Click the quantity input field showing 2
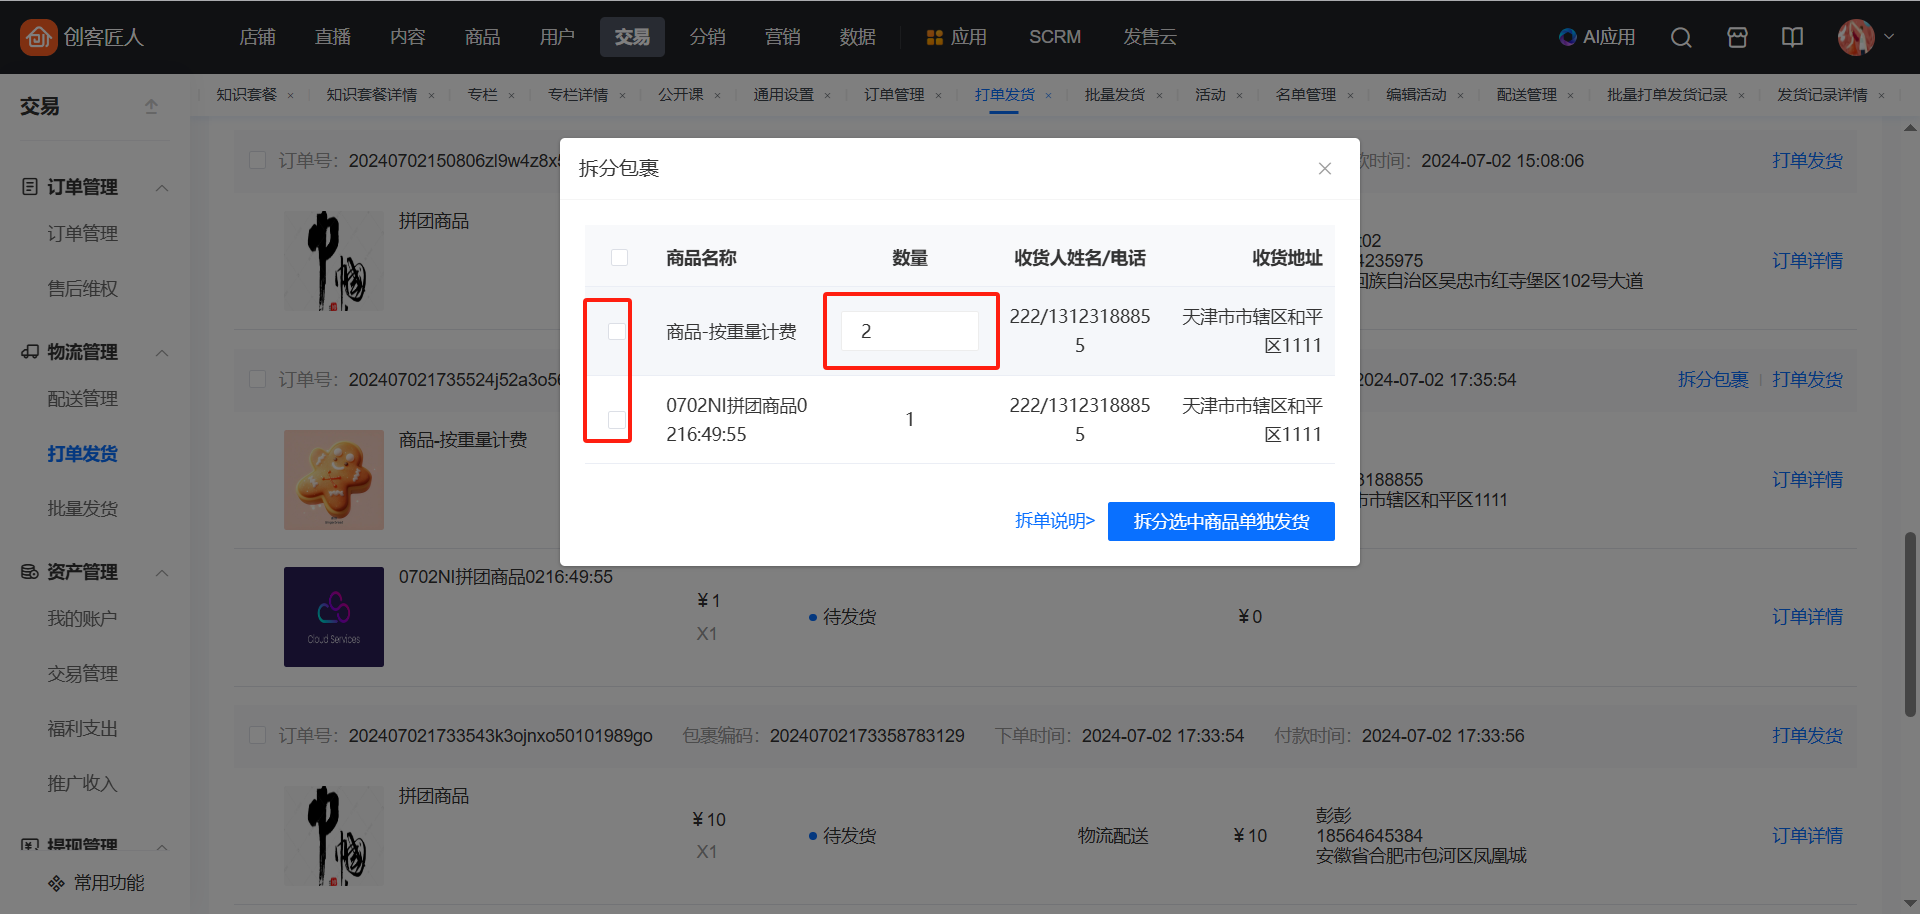Viewport: 1920px width, 914px height. [x=909, y=331]
